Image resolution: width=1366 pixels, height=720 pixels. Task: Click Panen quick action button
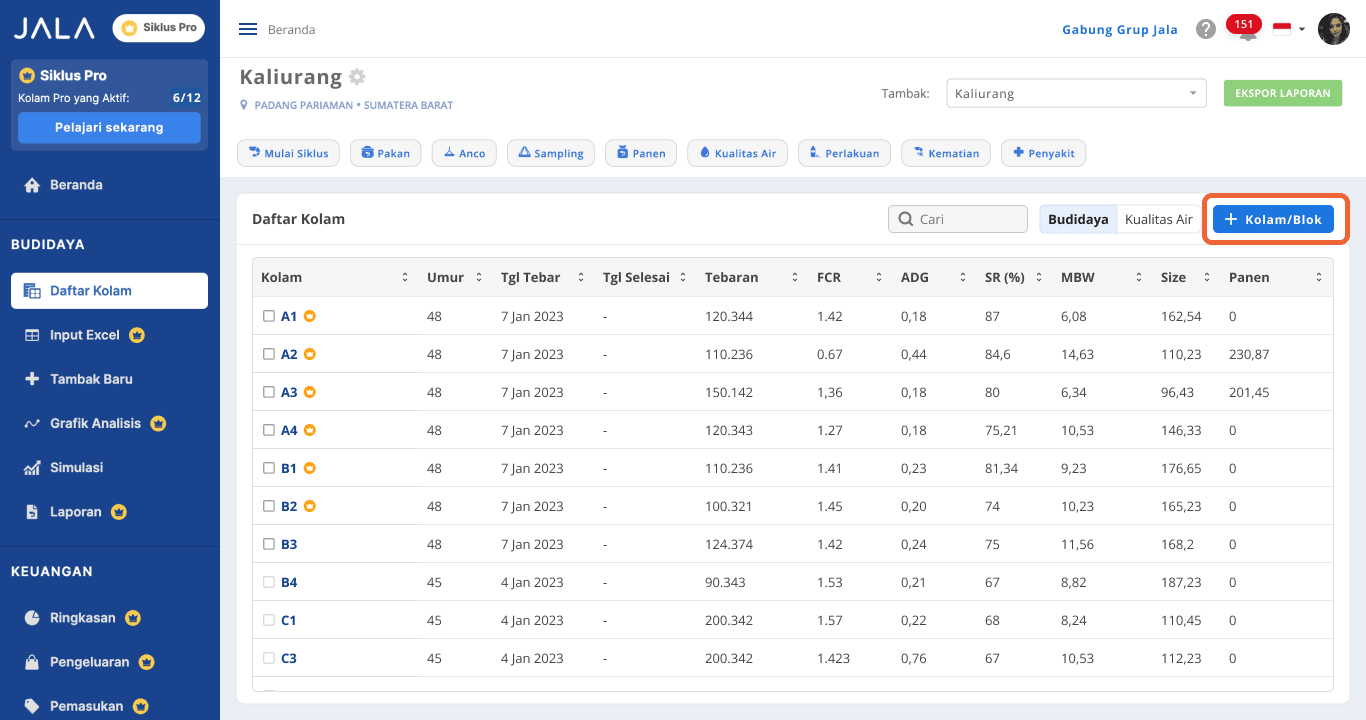pyautogui.click(x=641, y=153)
